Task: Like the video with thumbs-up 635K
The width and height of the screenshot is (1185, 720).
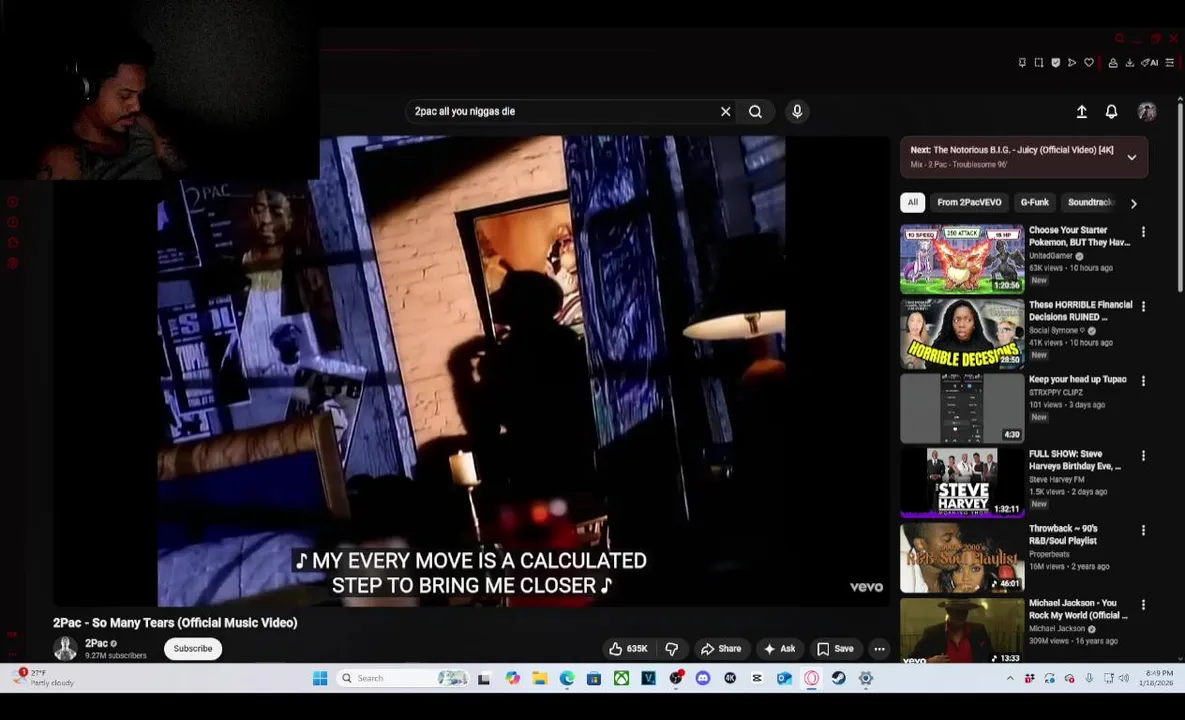Action: click(628, 649)
